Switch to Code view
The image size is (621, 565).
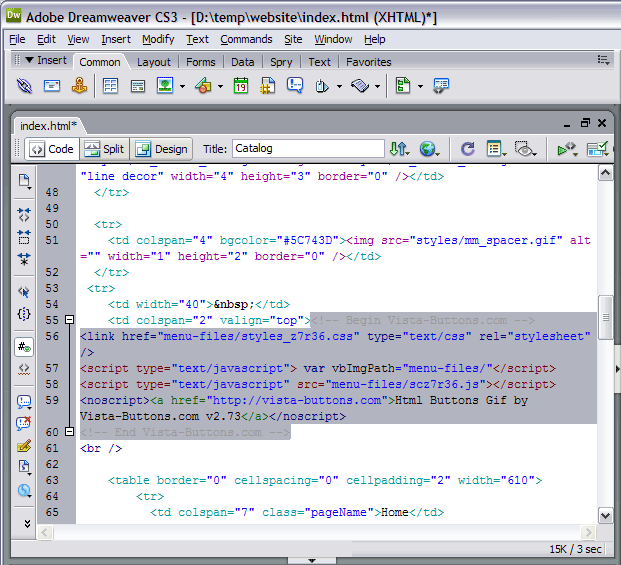pyautogui.click(x=52, y=149)
